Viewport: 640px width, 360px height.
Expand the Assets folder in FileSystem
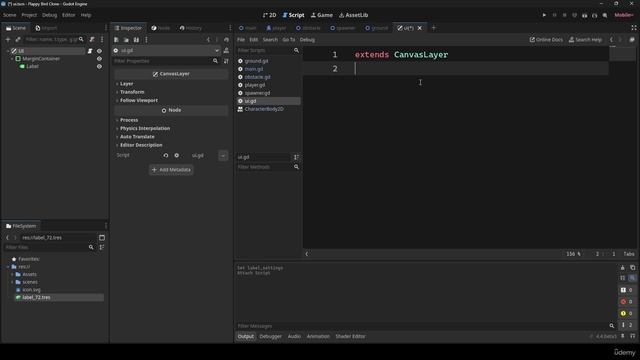(x=12, y=274)
